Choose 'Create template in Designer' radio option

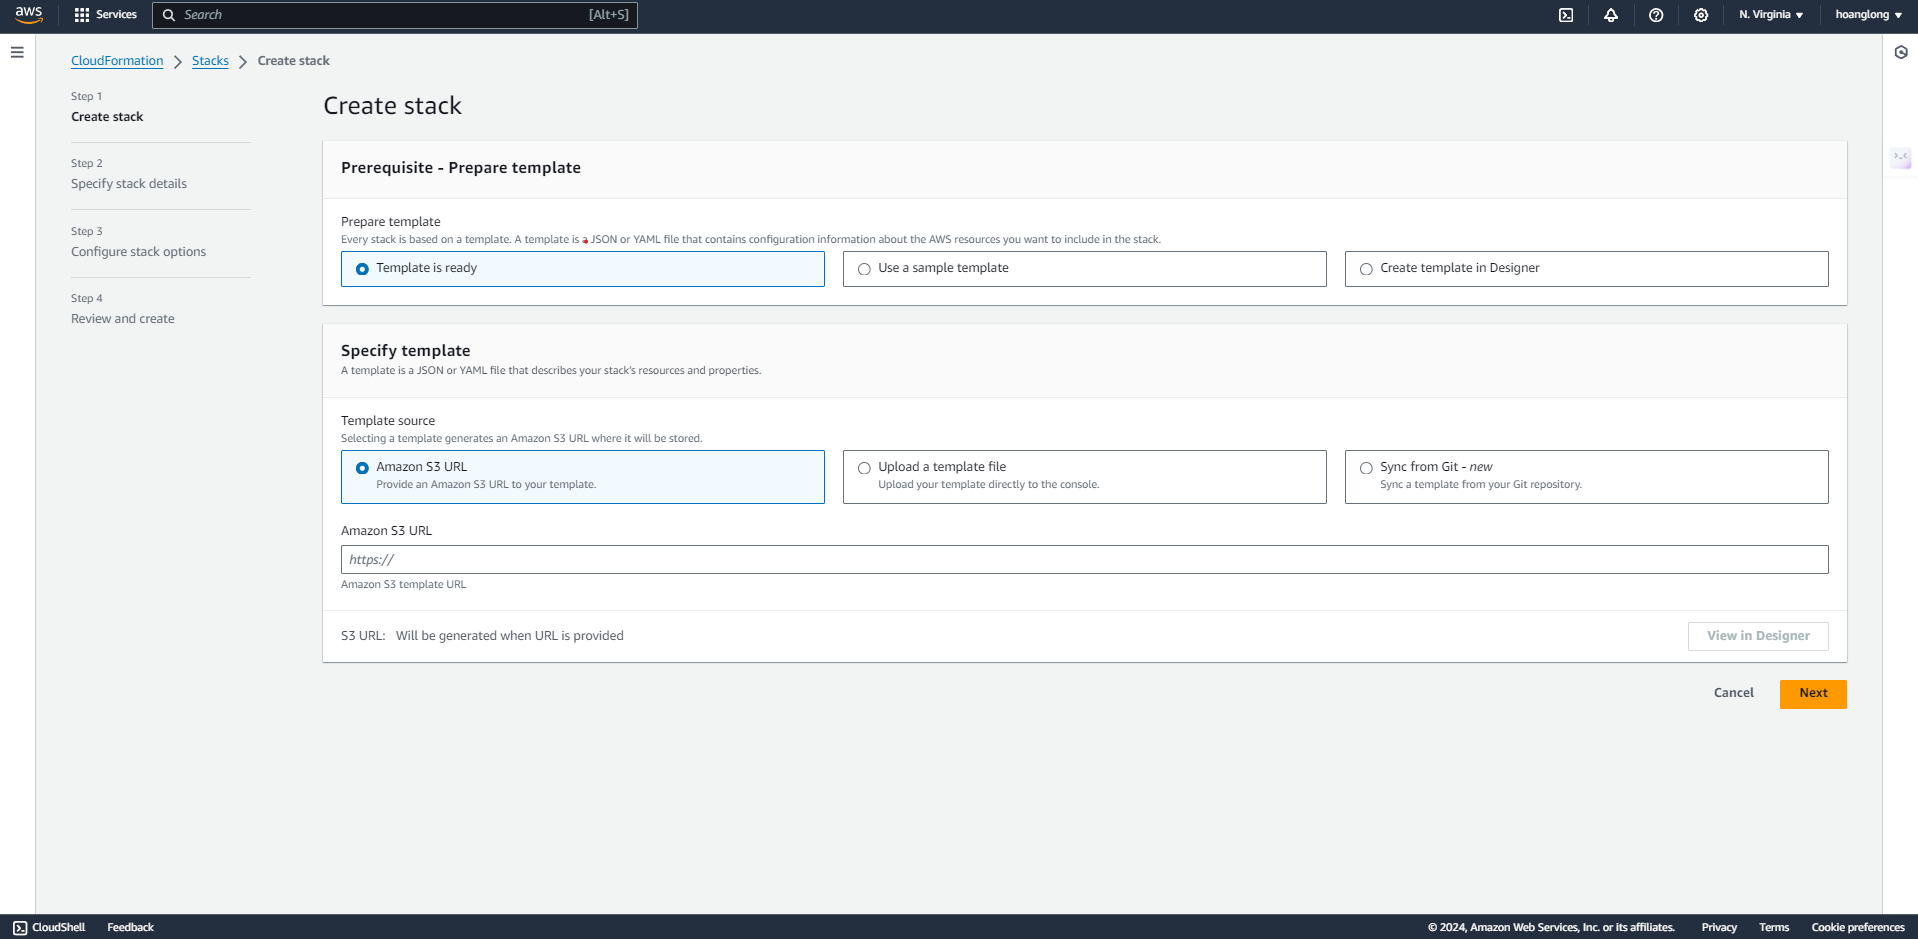point(1367,269)
